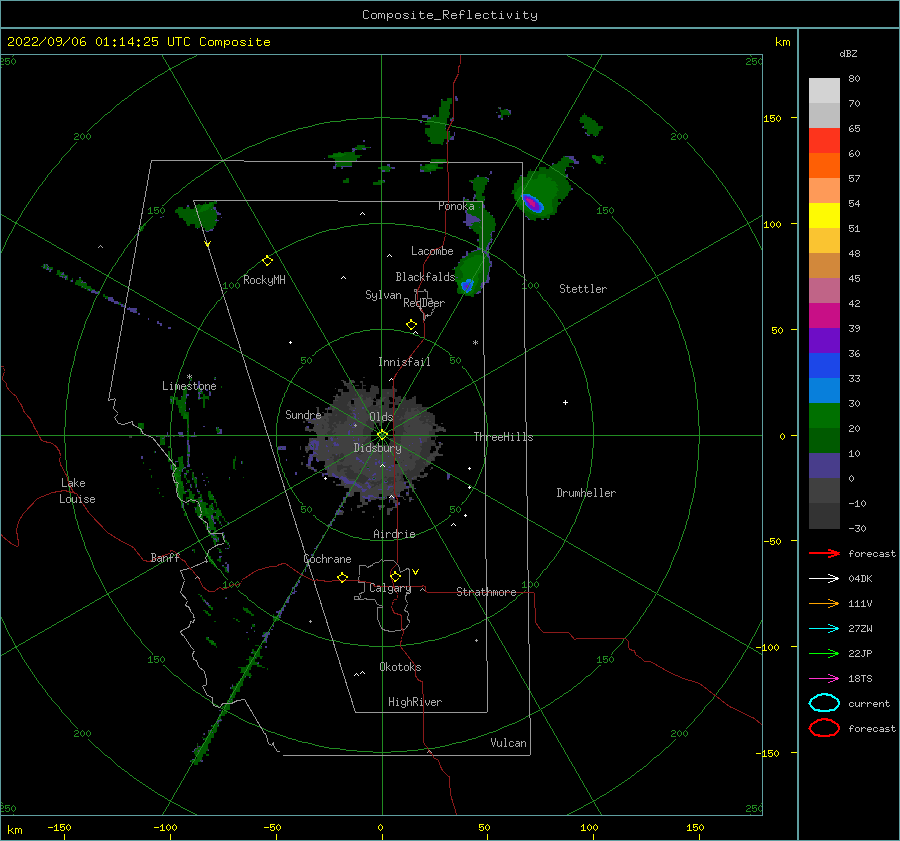Screen dimensions: 900x841
Task: Click the Cochrane label
Action: coord(327,559)
